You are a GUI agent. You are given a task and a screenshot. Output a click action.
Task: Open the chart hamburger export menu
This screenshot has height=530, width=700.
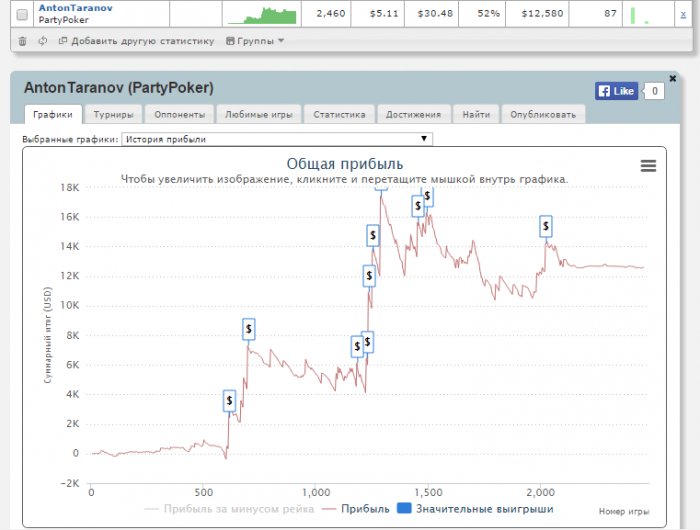tap(648, 166)
